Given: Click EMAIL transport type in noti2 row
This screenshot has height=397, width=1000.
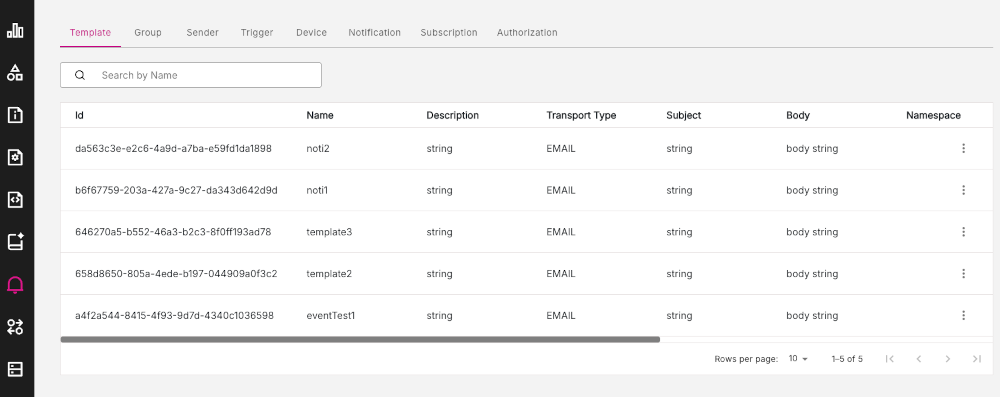Looking at the screenshot, I should coord(561,149).
